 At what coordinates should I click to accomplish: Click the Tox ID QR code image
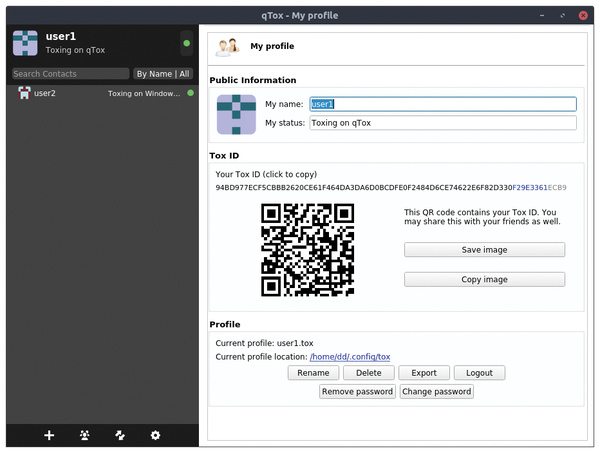point(308,249)
